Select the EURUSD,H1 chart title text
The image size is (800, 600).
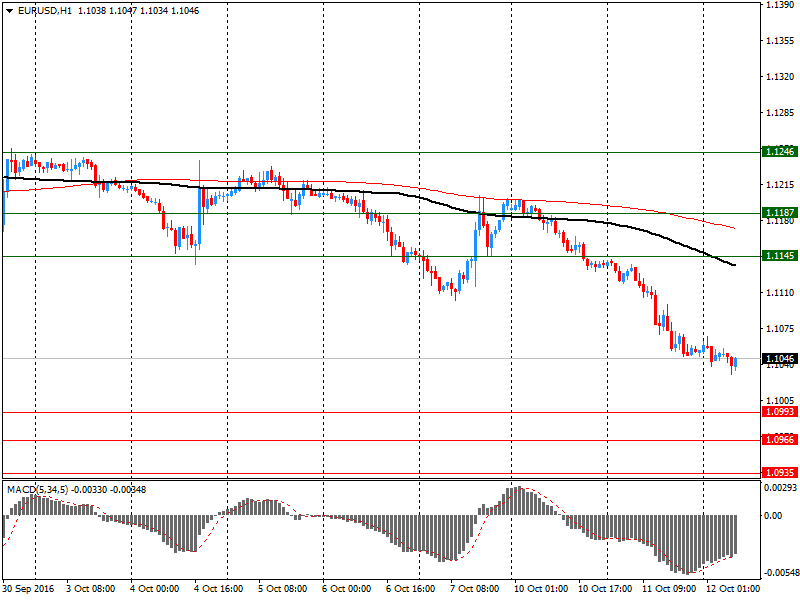coord(45,11)
